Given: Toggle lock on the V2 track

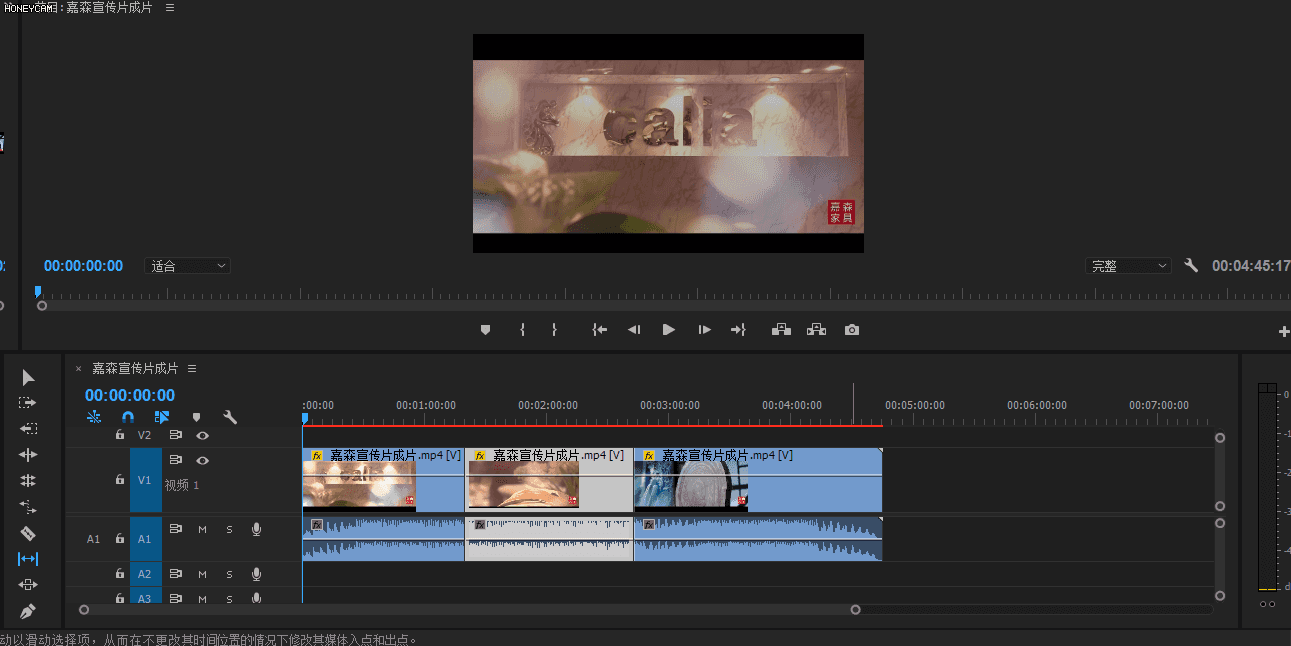Looking at the screenshot, I should coord(119,435).
